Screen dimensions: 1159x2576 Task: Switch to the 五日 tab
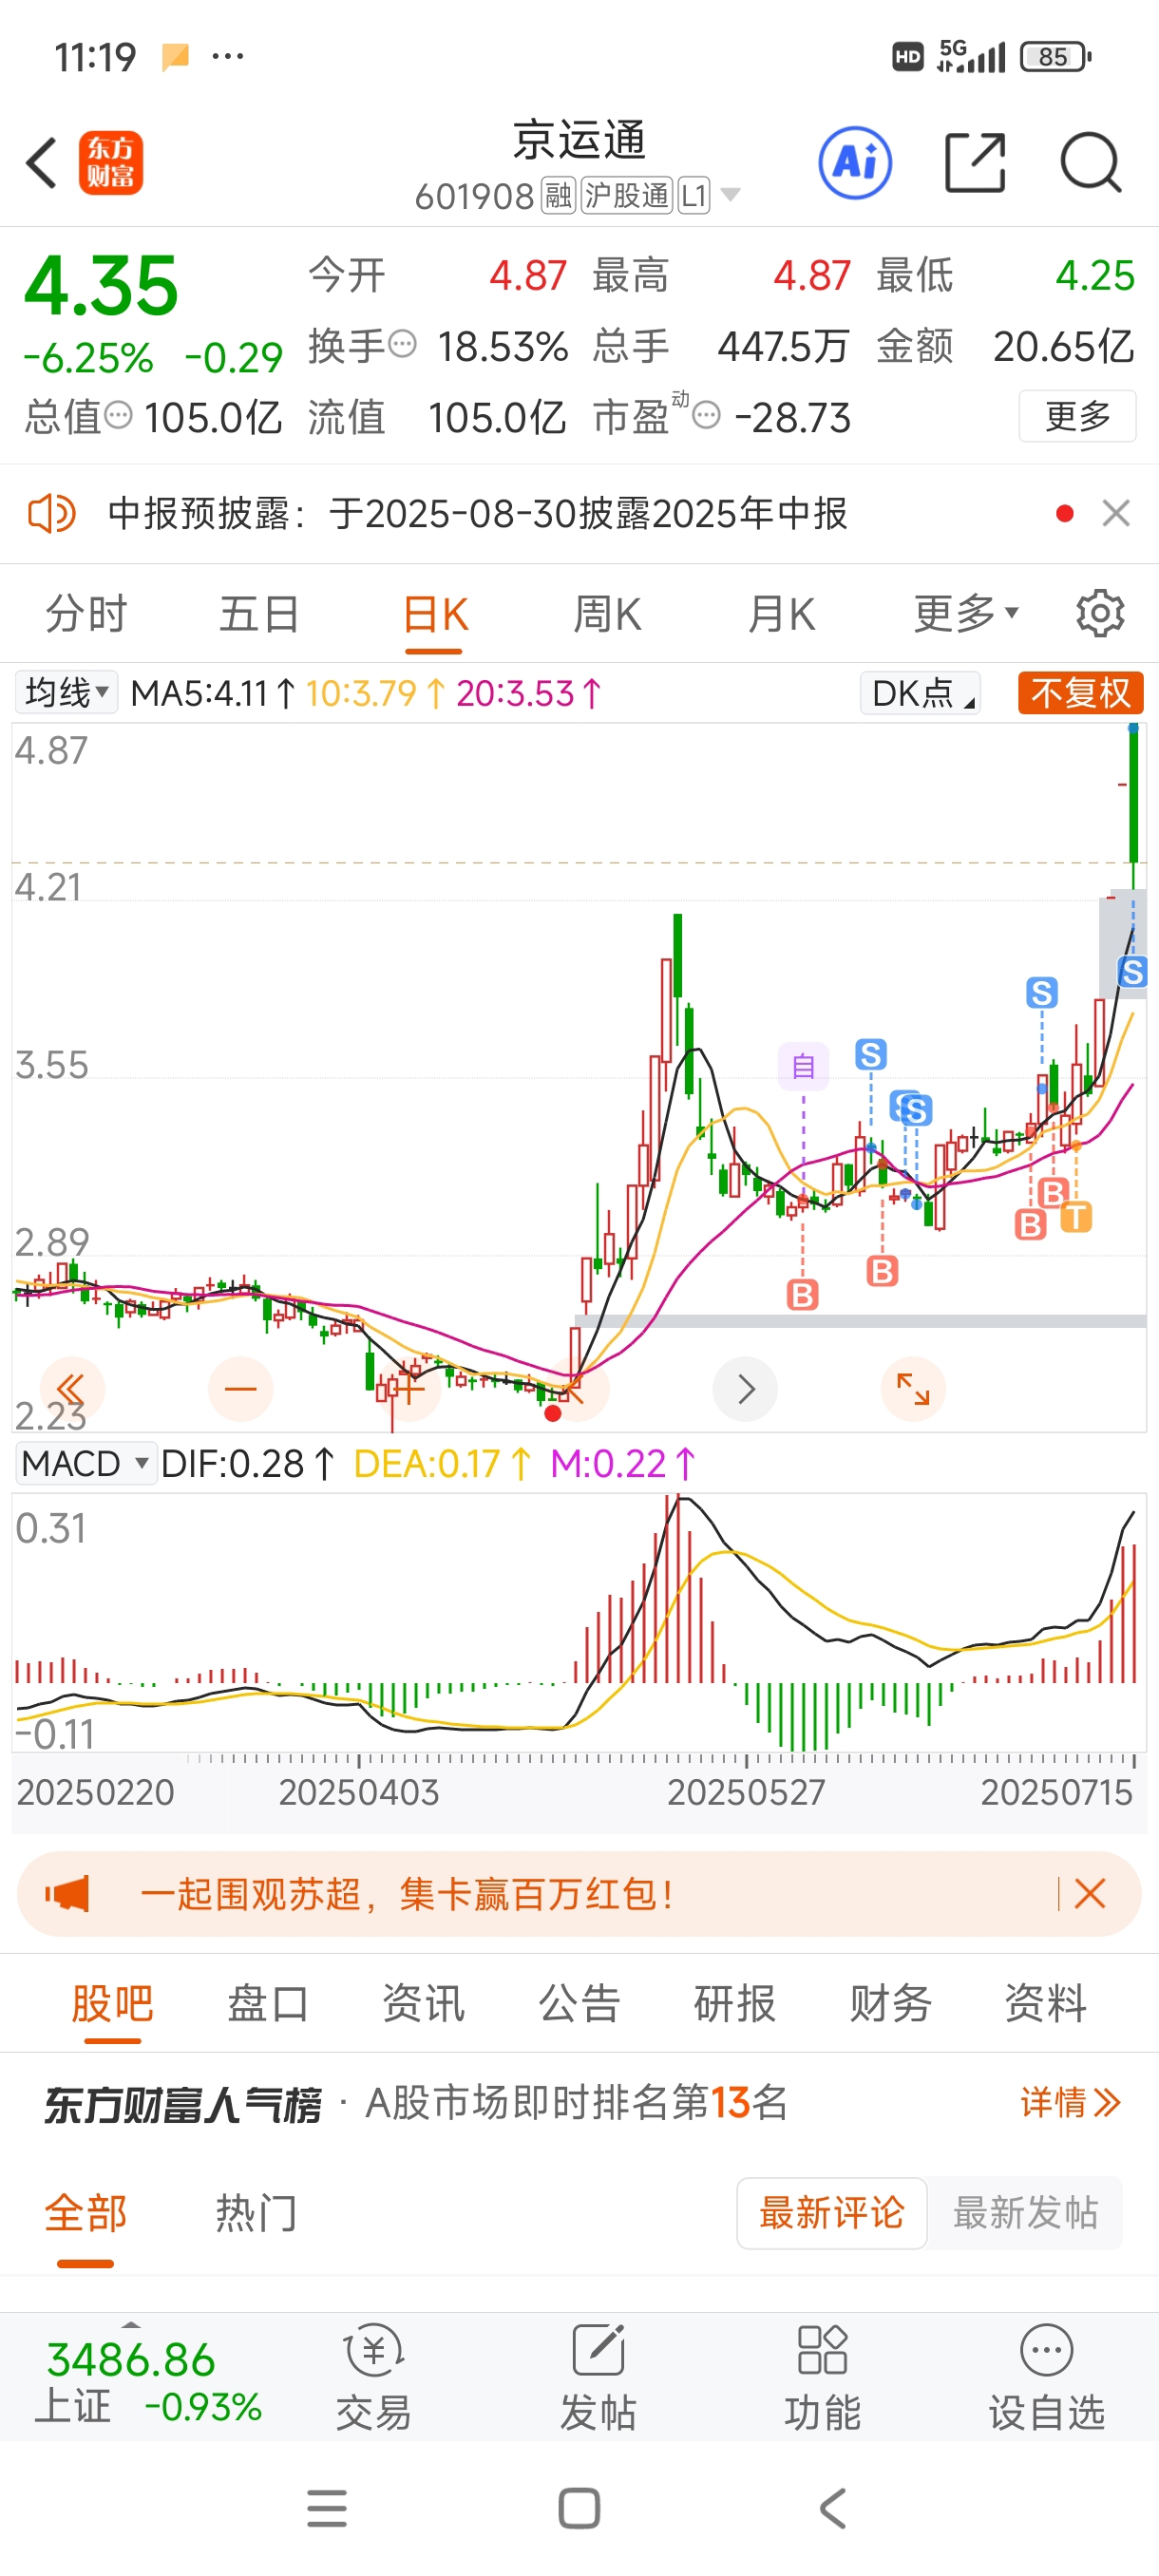click(x=259, y=613)
